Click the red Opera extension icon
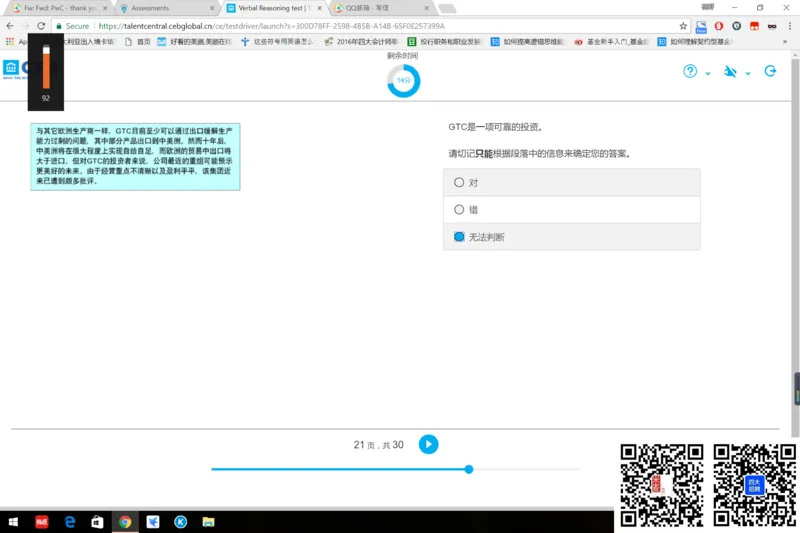 click(x=718, y=26)
